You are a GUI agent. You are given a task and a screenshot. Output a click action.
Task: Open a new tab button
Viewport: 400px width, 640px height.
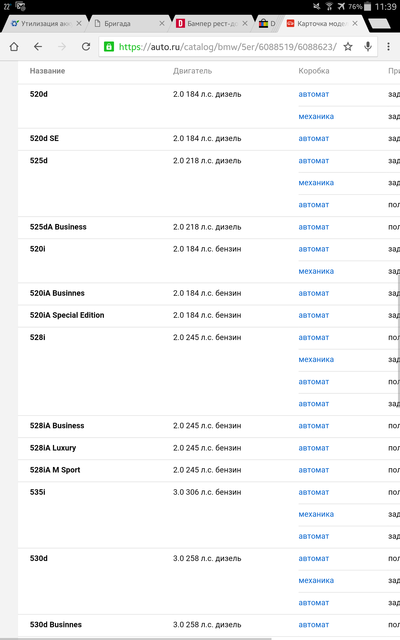(x=380, y=24)
